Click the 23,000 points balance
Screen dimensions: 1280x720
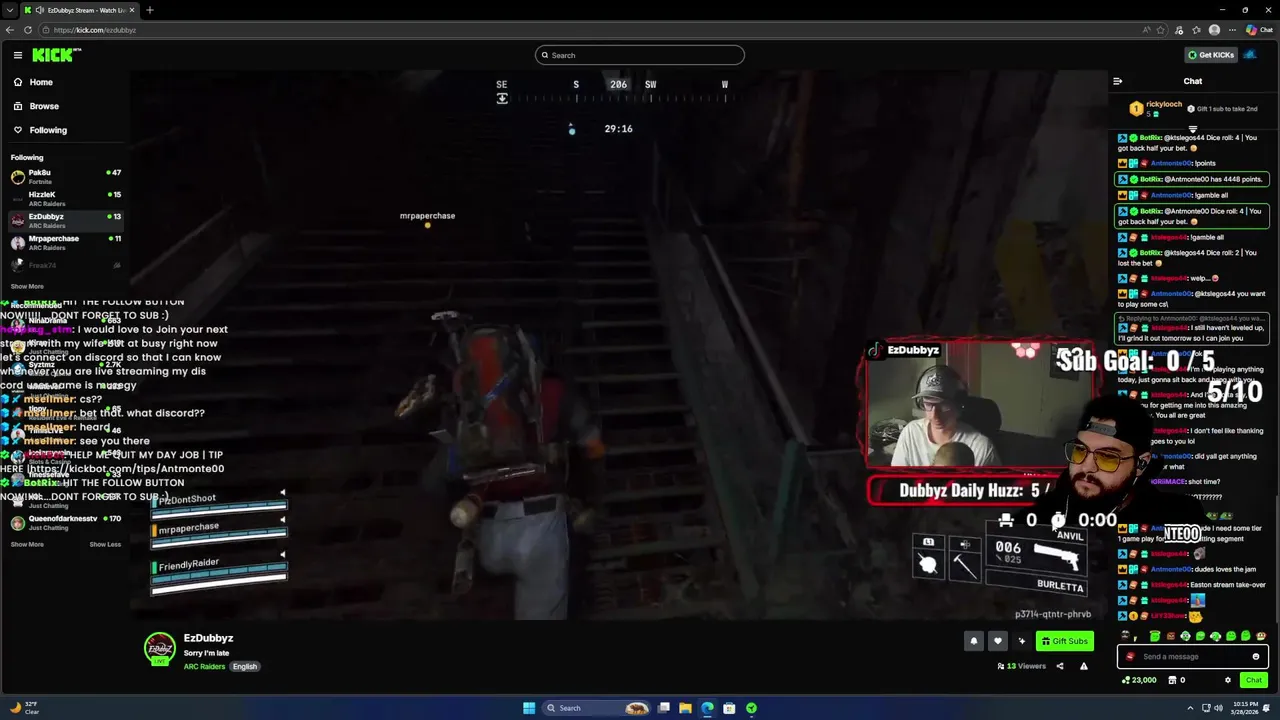point(1139,680)
